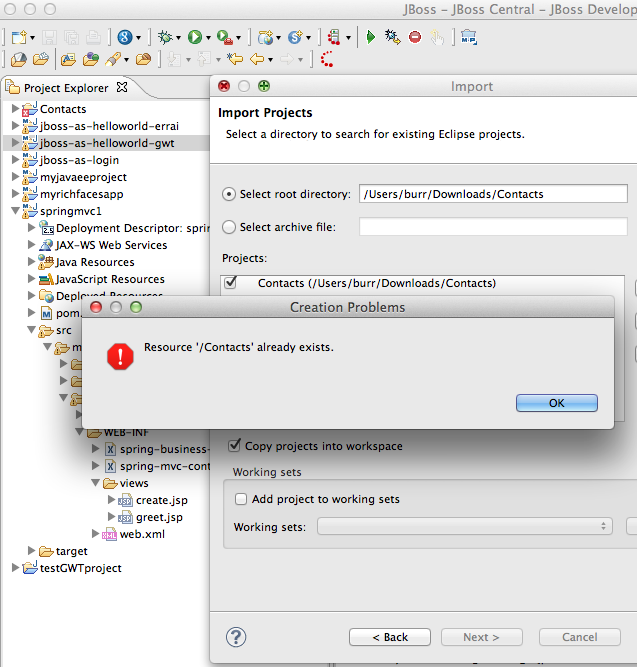Viewport: 637px width, 667px height.
Task: Select greet.jsp file
Action: (159, 517)
